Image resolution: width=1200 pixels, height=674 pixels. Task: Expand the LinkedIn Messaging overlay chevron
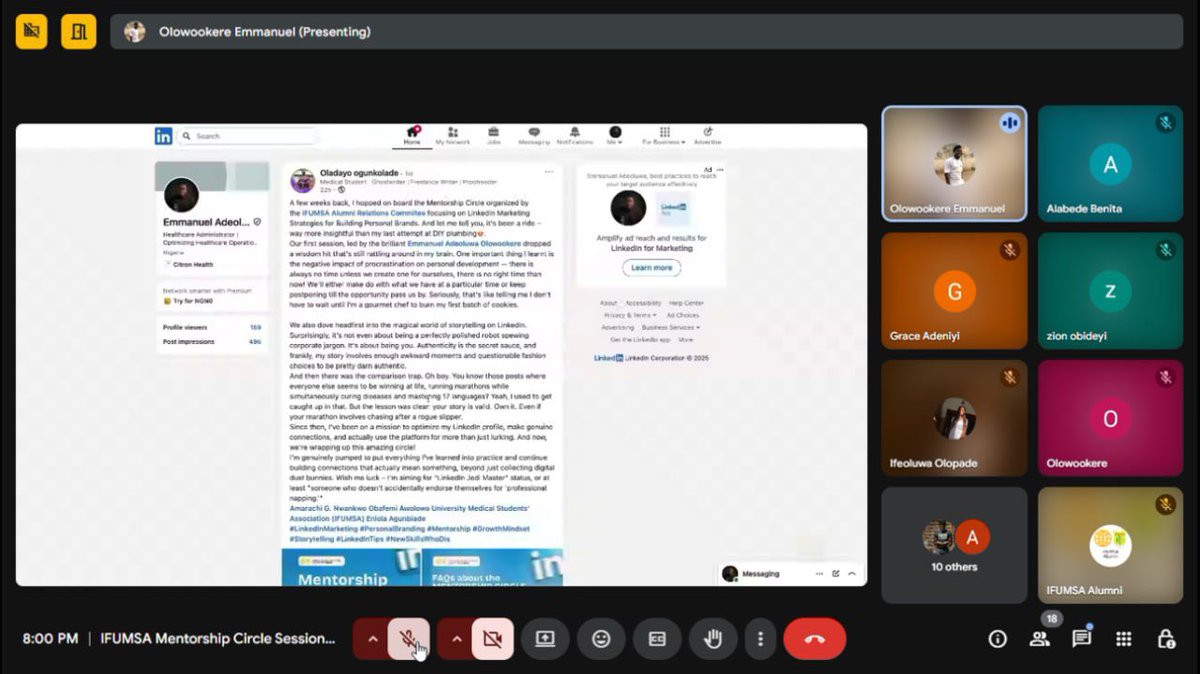(852, 574)
